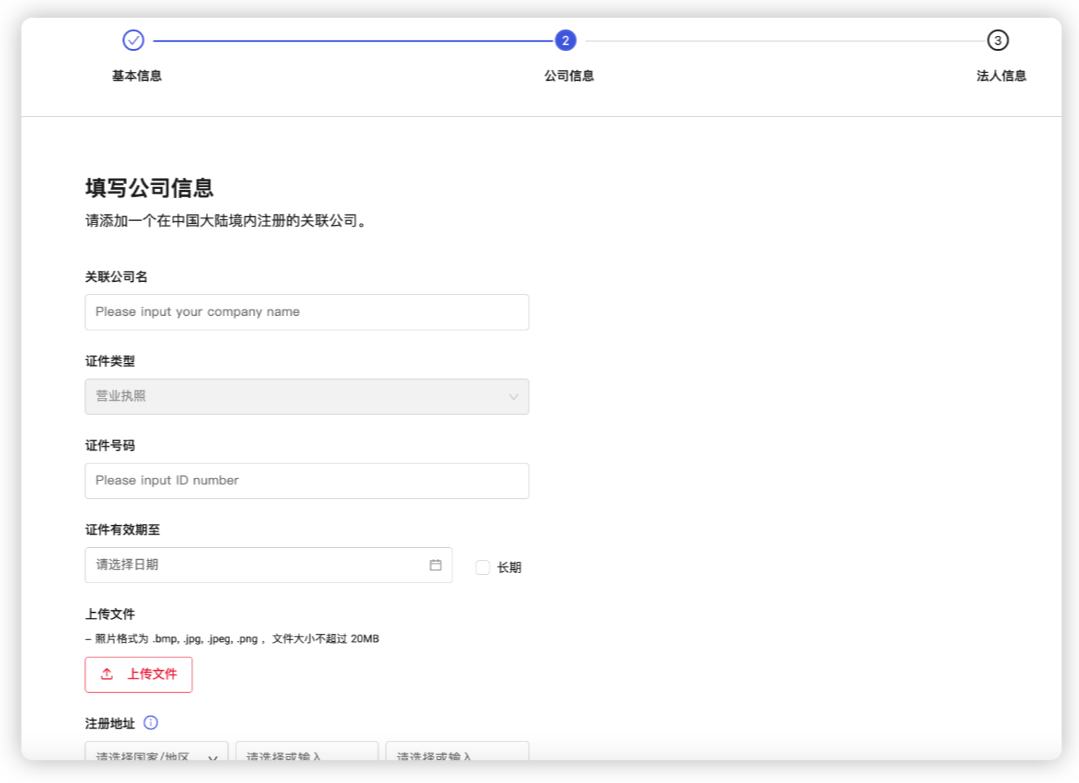The height and width of the screenshot is (783, 1079).
Task: Go back to the 基本信息 step label
Action: 137,76
